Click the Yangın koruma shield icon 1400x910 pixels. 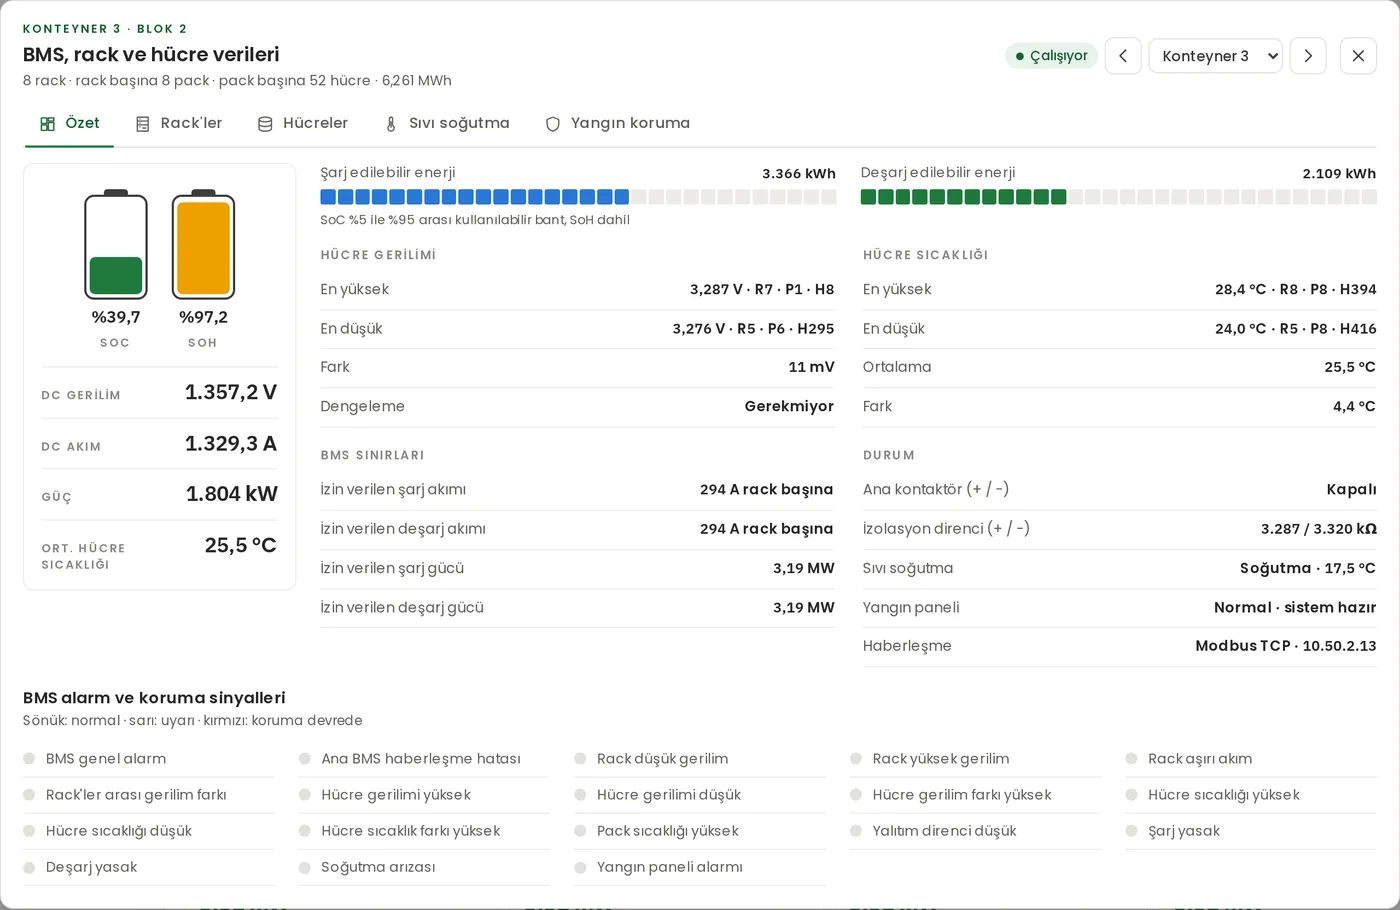[x=553, y=124]
